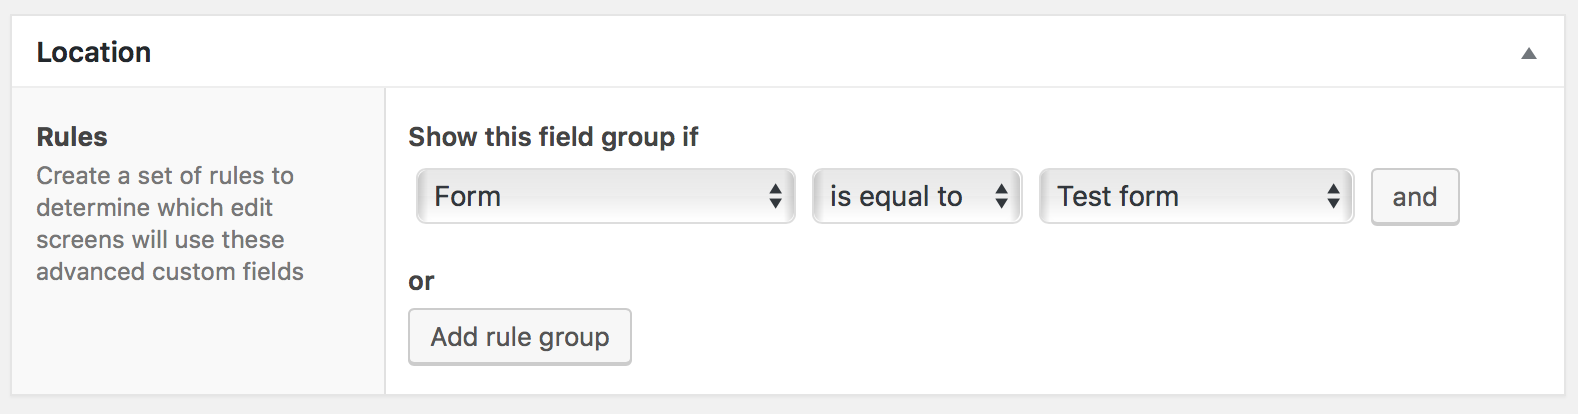Click the empty middle of the Location header bar
This screenshot has height=414, width=1578.
800,52
